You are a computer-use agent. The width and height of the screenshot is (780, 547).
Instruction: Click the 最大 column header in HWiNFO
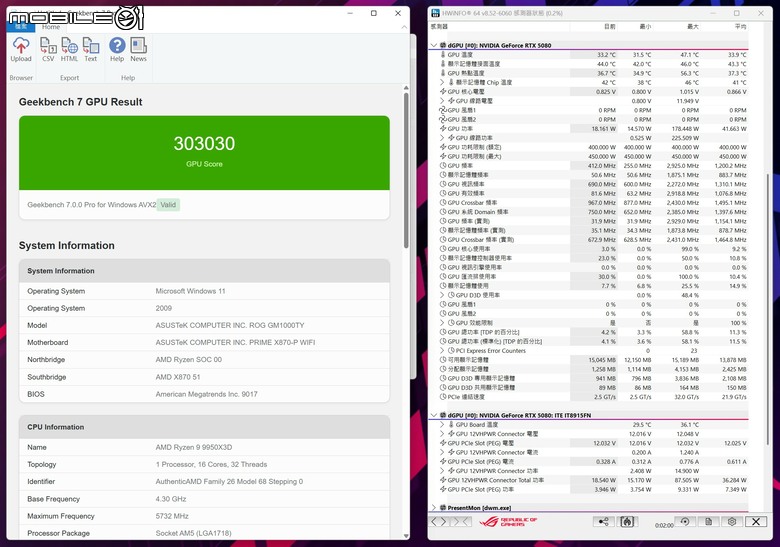pyautogui.click(x=693, y=26)
